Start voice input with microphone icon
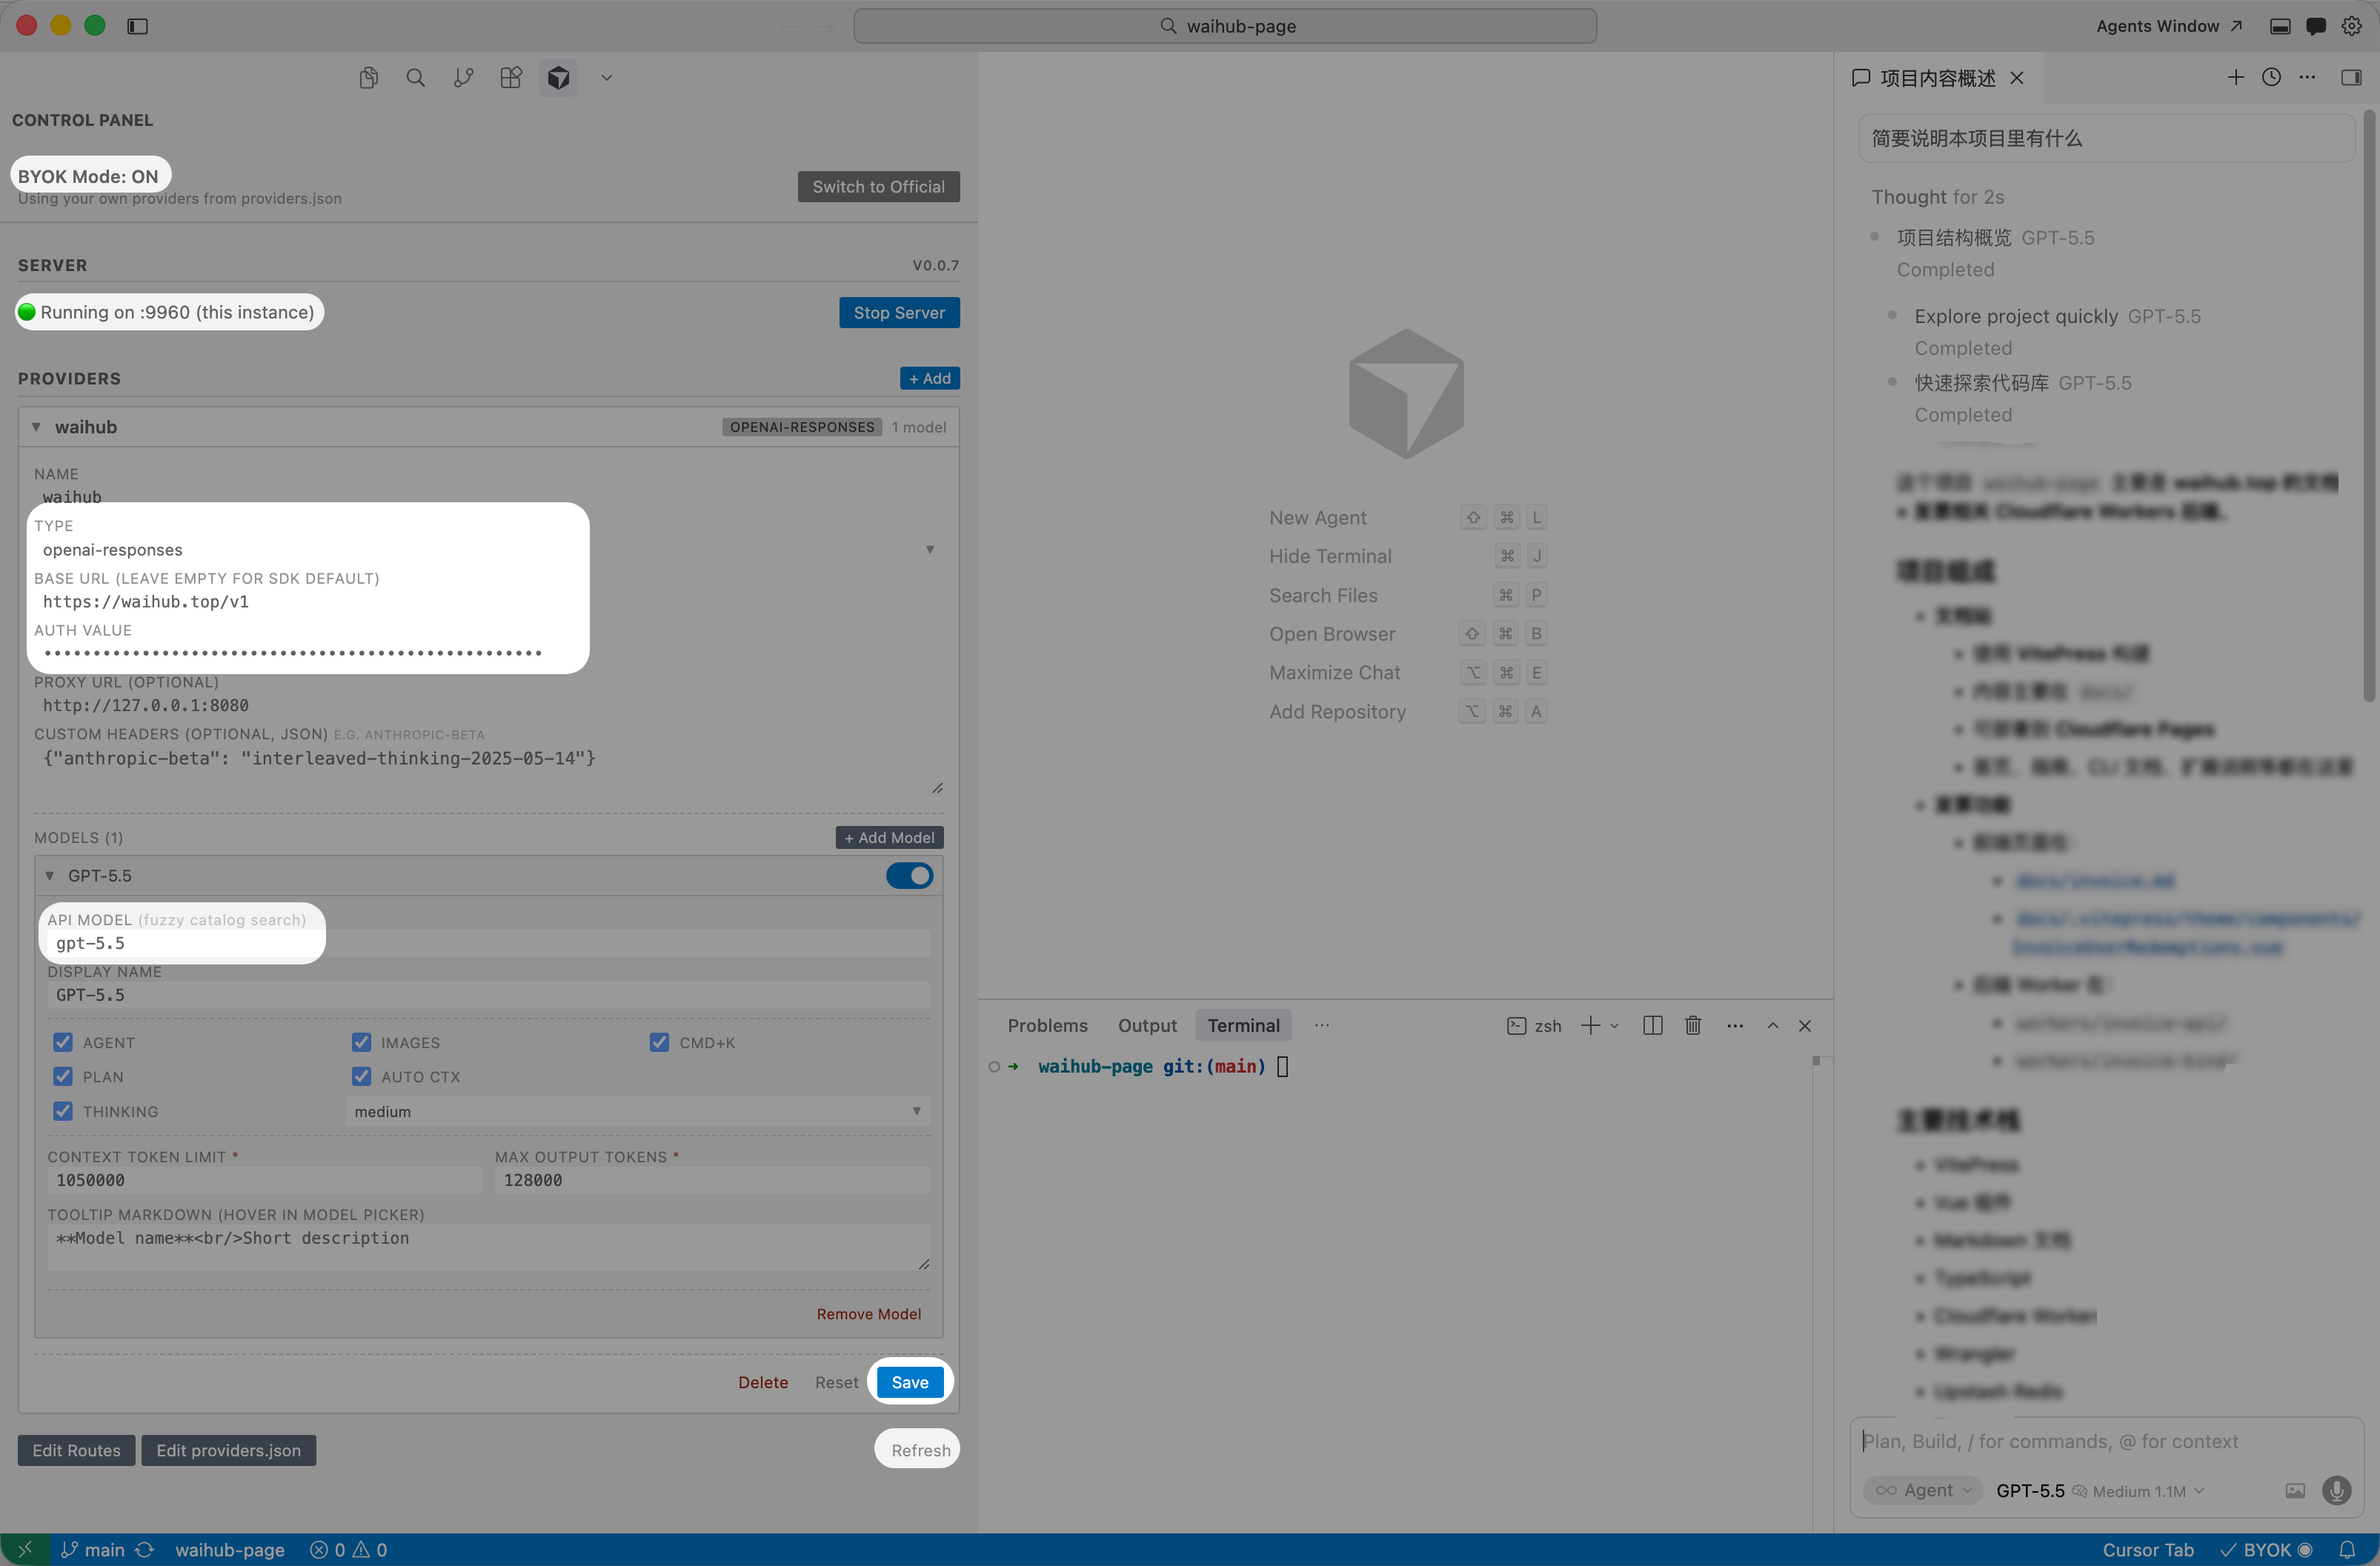Viewport: 2380px width, 1566px height. 2337,1491
